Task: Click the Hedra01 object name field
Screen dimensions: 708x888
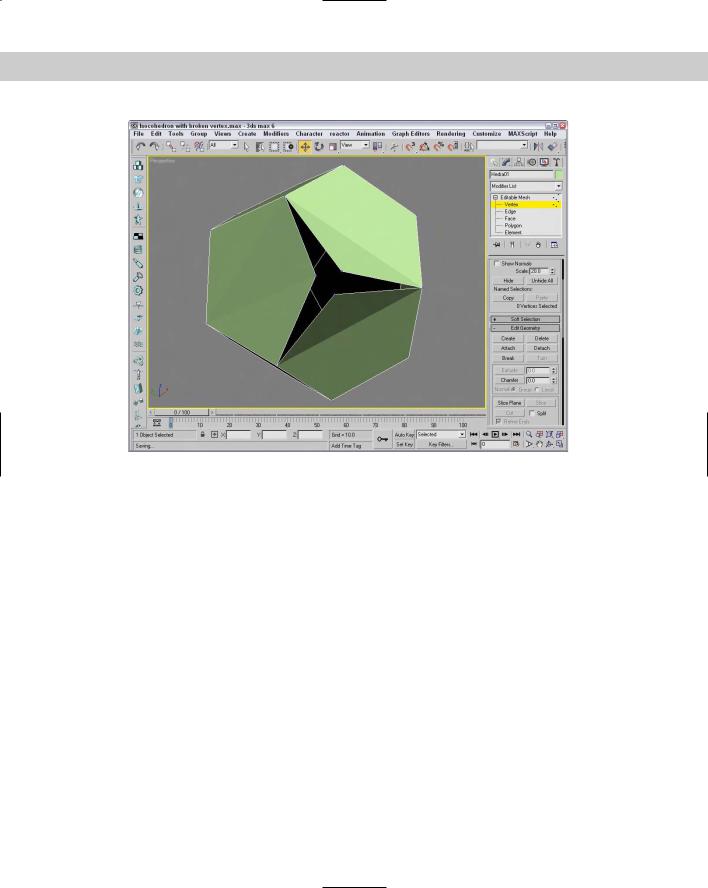Action: [x=522, y=175]
